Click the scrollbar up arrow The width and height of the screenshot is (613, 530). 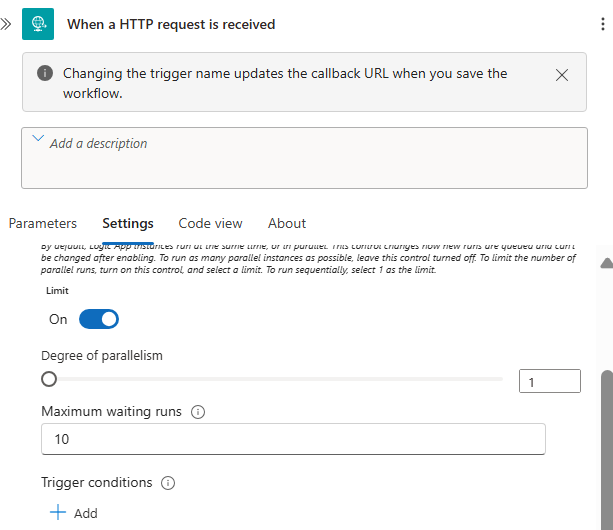click(x=605, y=263)
